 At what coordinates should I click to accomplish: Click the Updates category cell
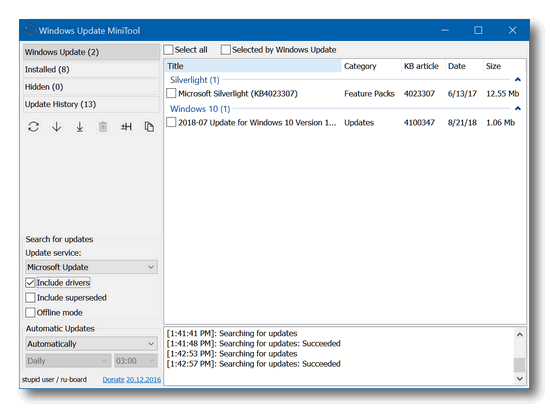(359, 122)
